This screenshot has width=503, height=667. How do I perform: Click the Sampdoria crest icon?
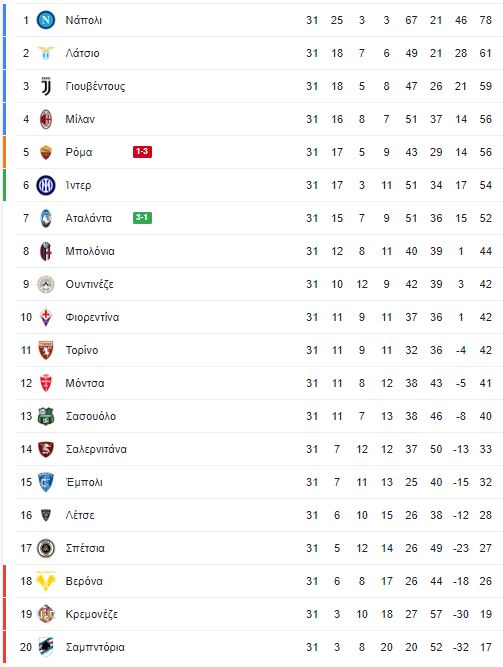pos(46,647)
